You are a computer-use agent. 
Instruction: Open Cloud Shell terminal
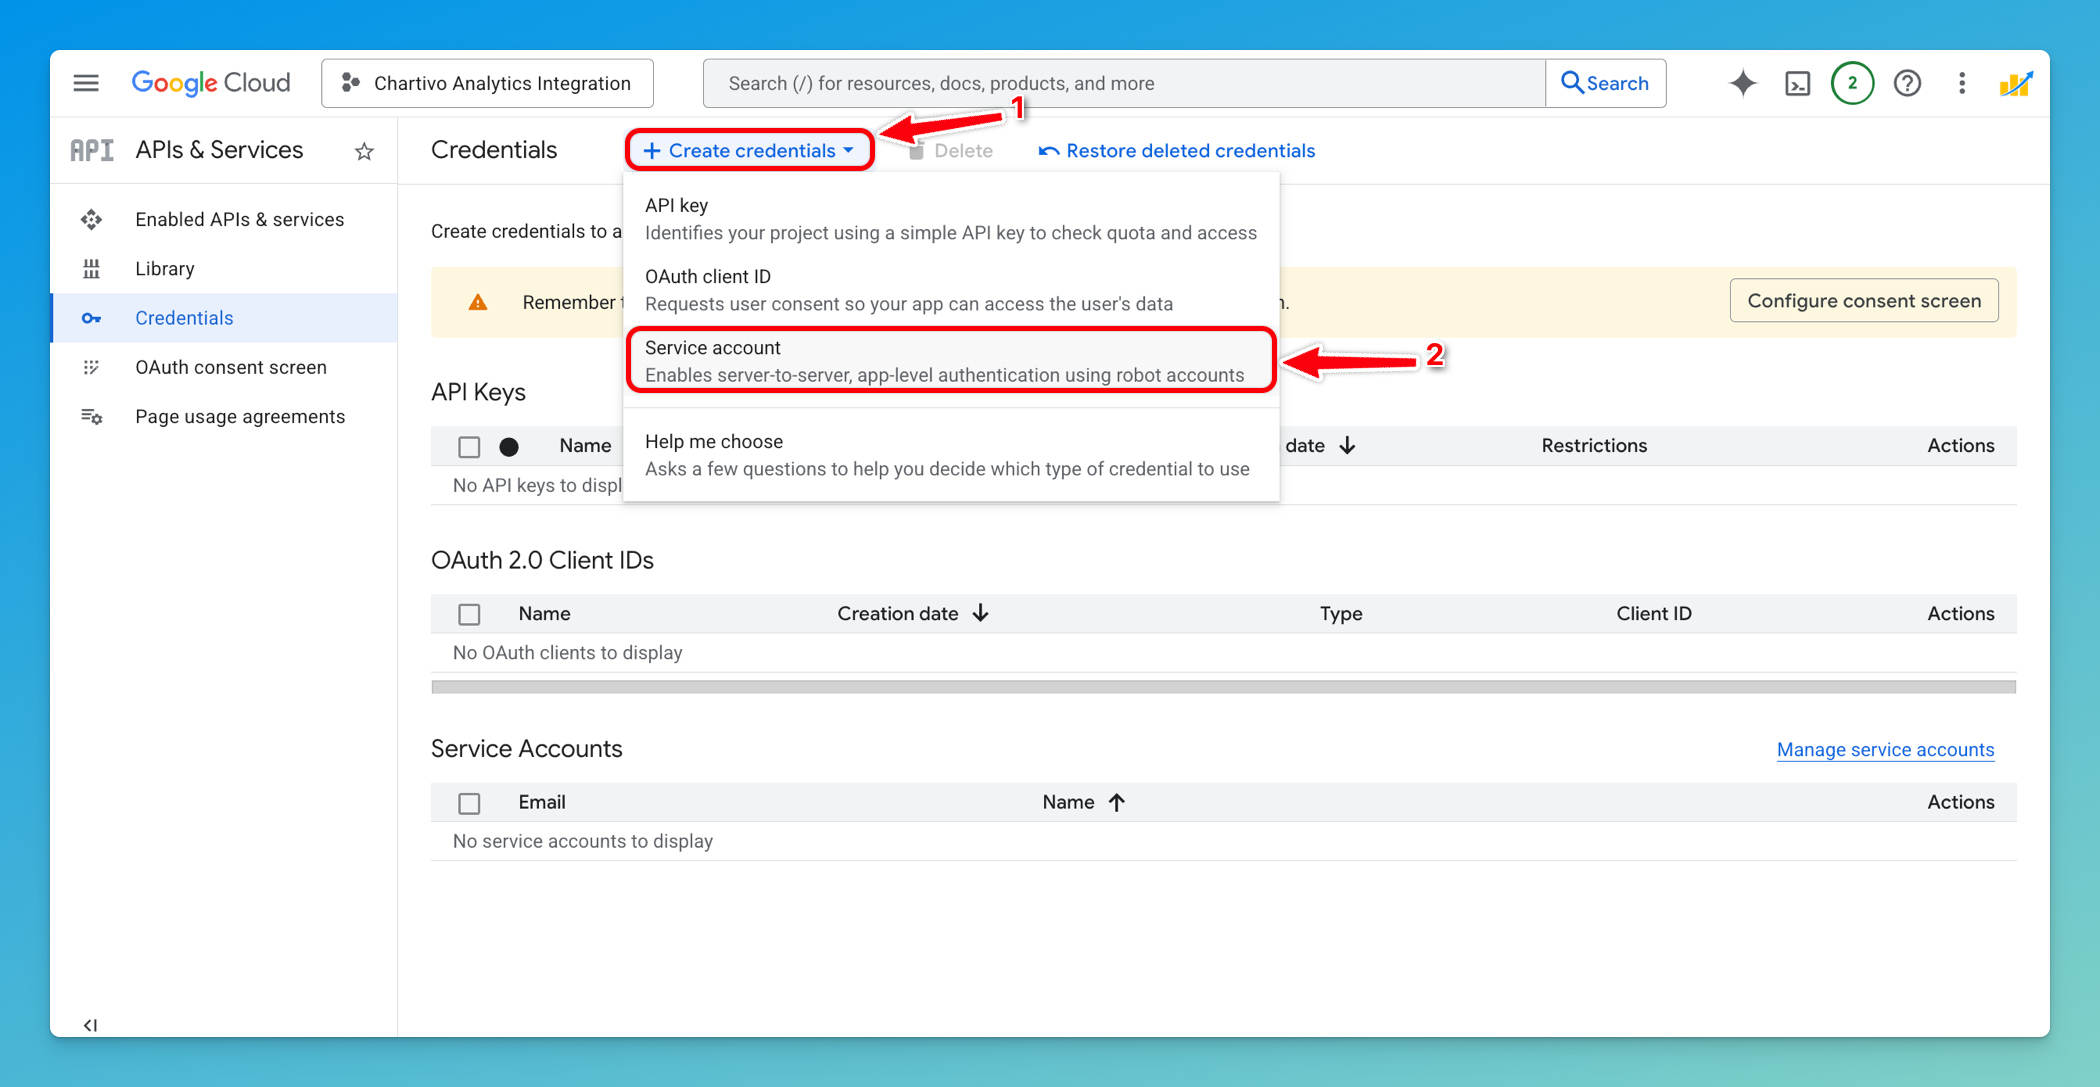point(1797,83)
